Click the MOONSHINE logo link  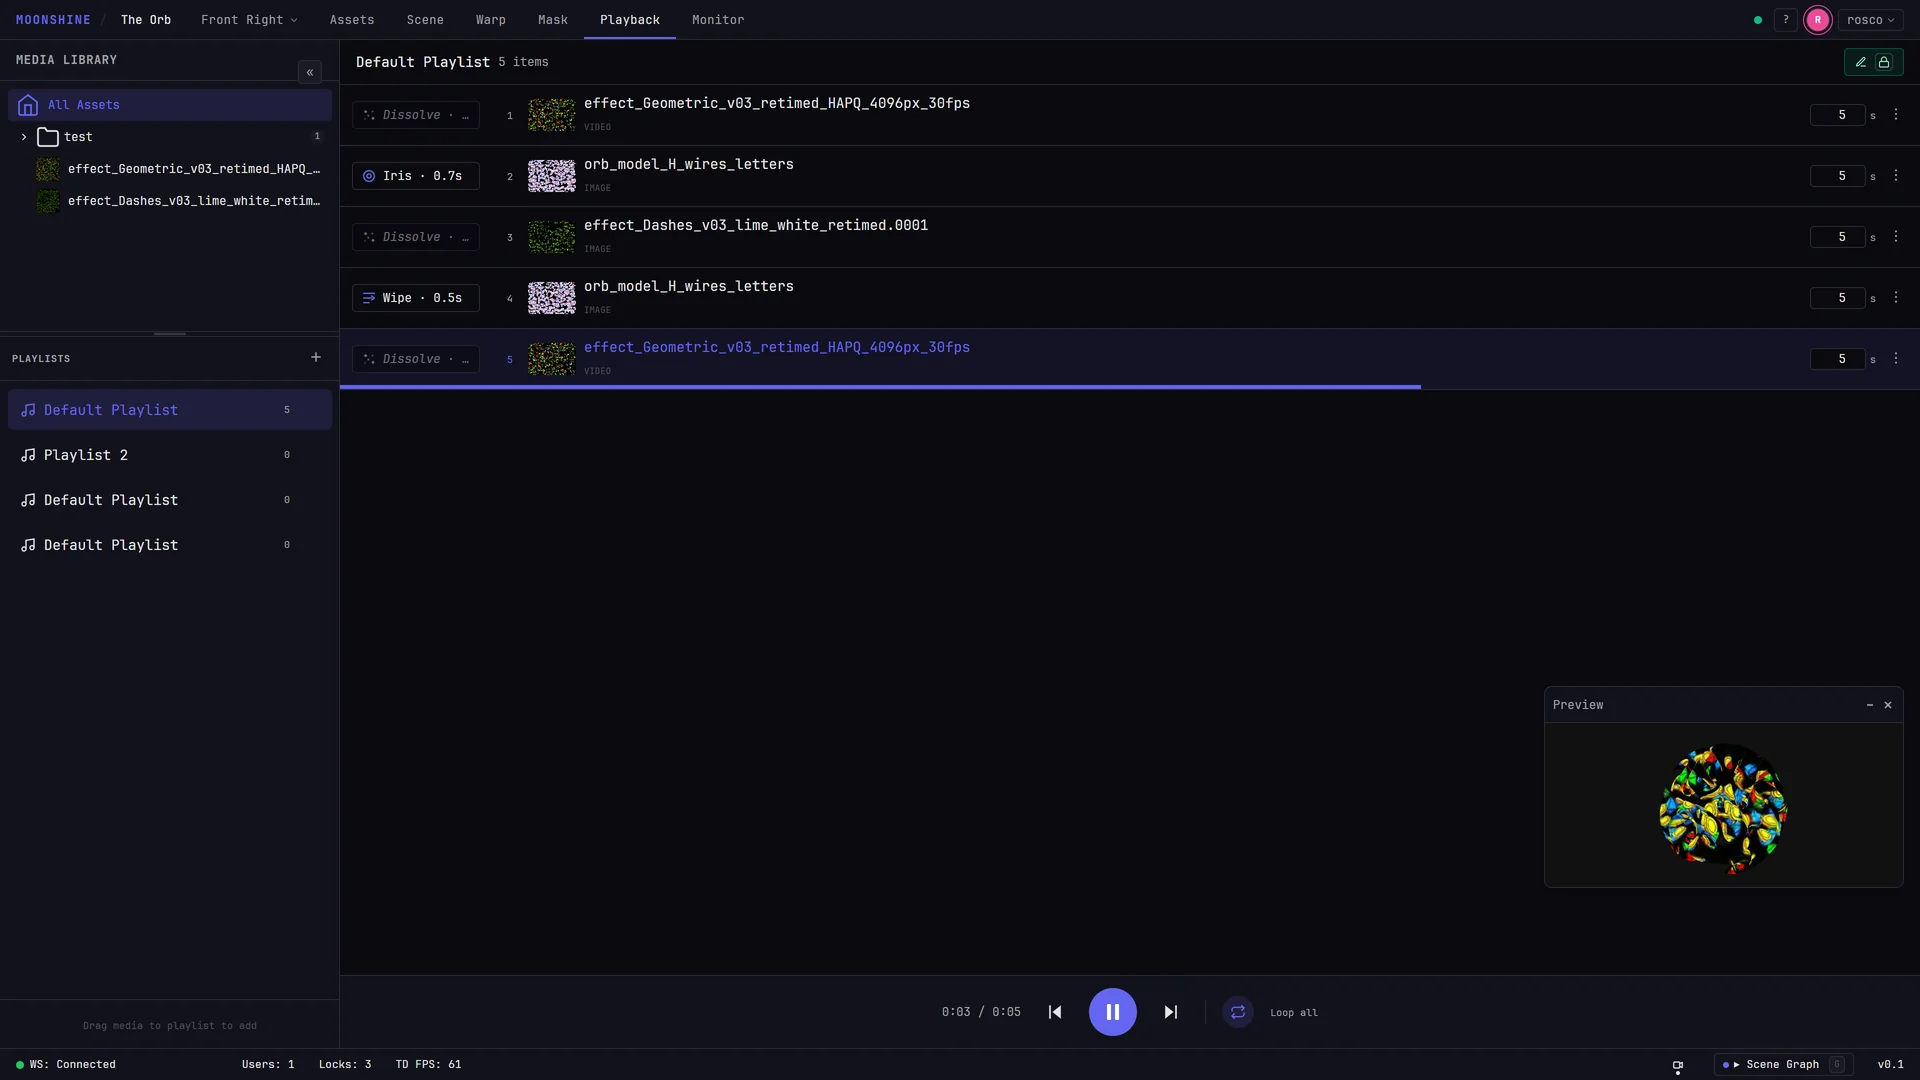[53, 20]
